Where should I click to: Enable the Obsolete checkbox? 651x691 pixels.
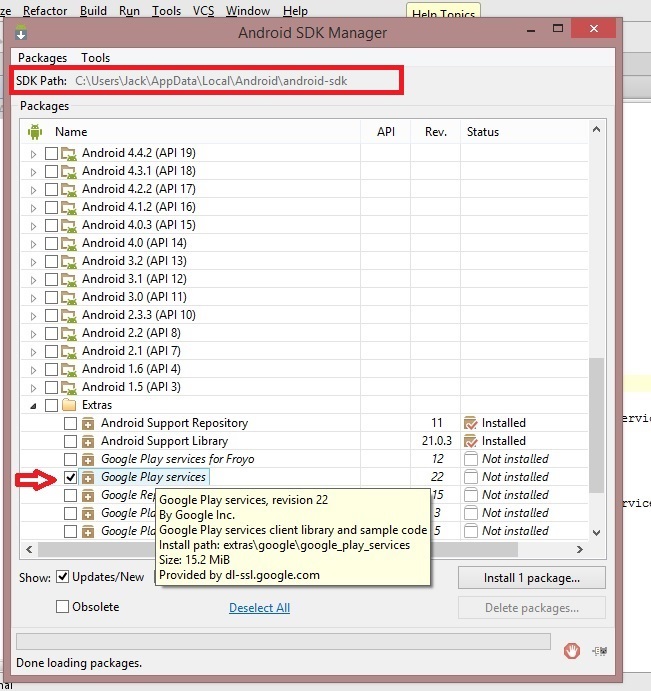[x=63, y=607]
